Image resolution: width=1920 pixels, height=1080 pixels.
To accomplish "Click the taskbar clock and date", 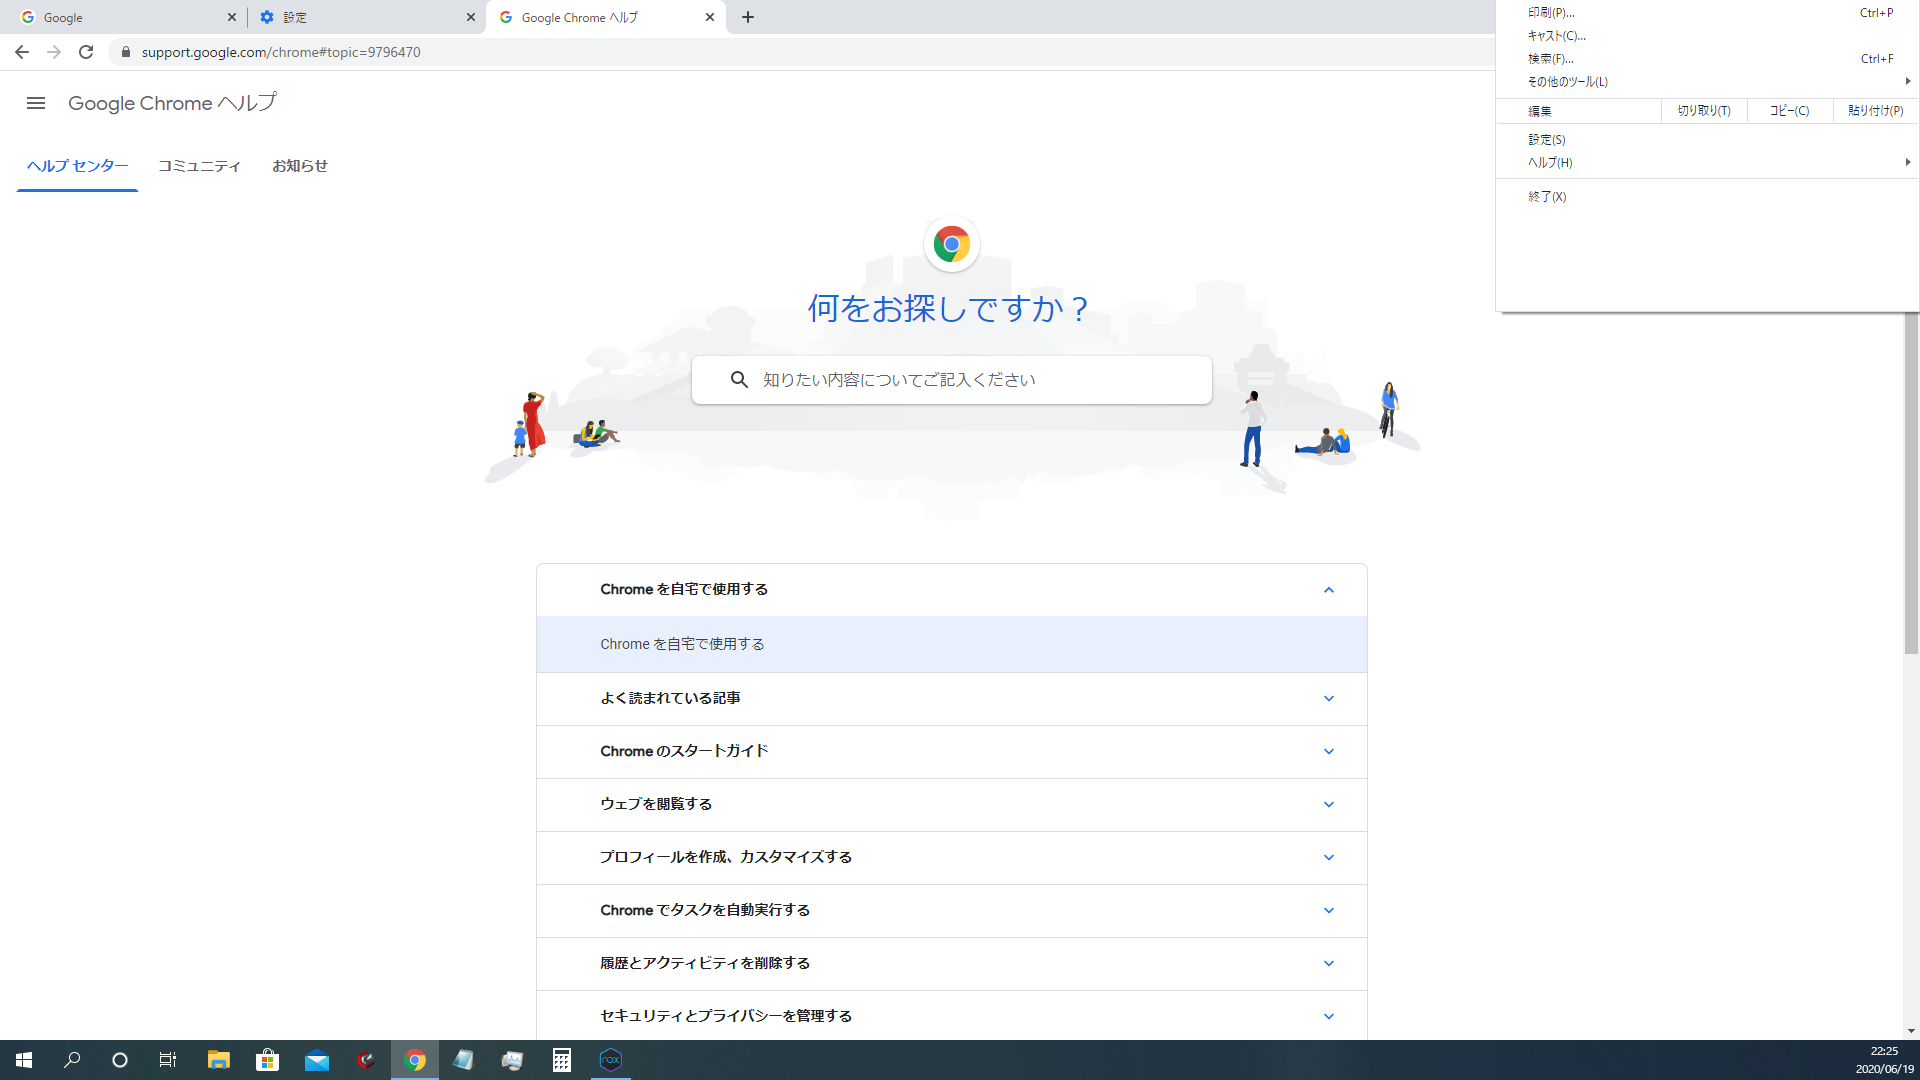I will 1884,1060.
